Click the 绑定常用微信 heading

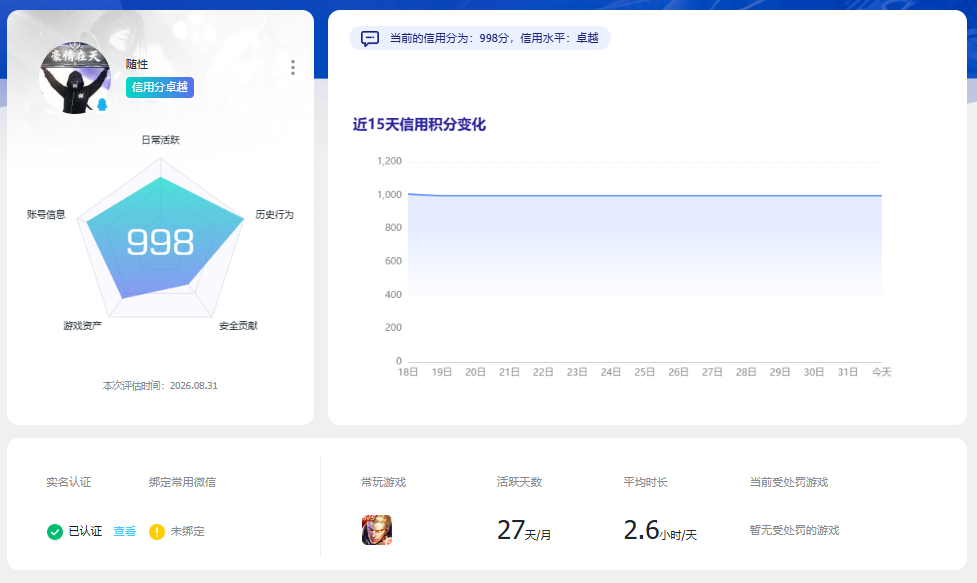tap(183, 482)
